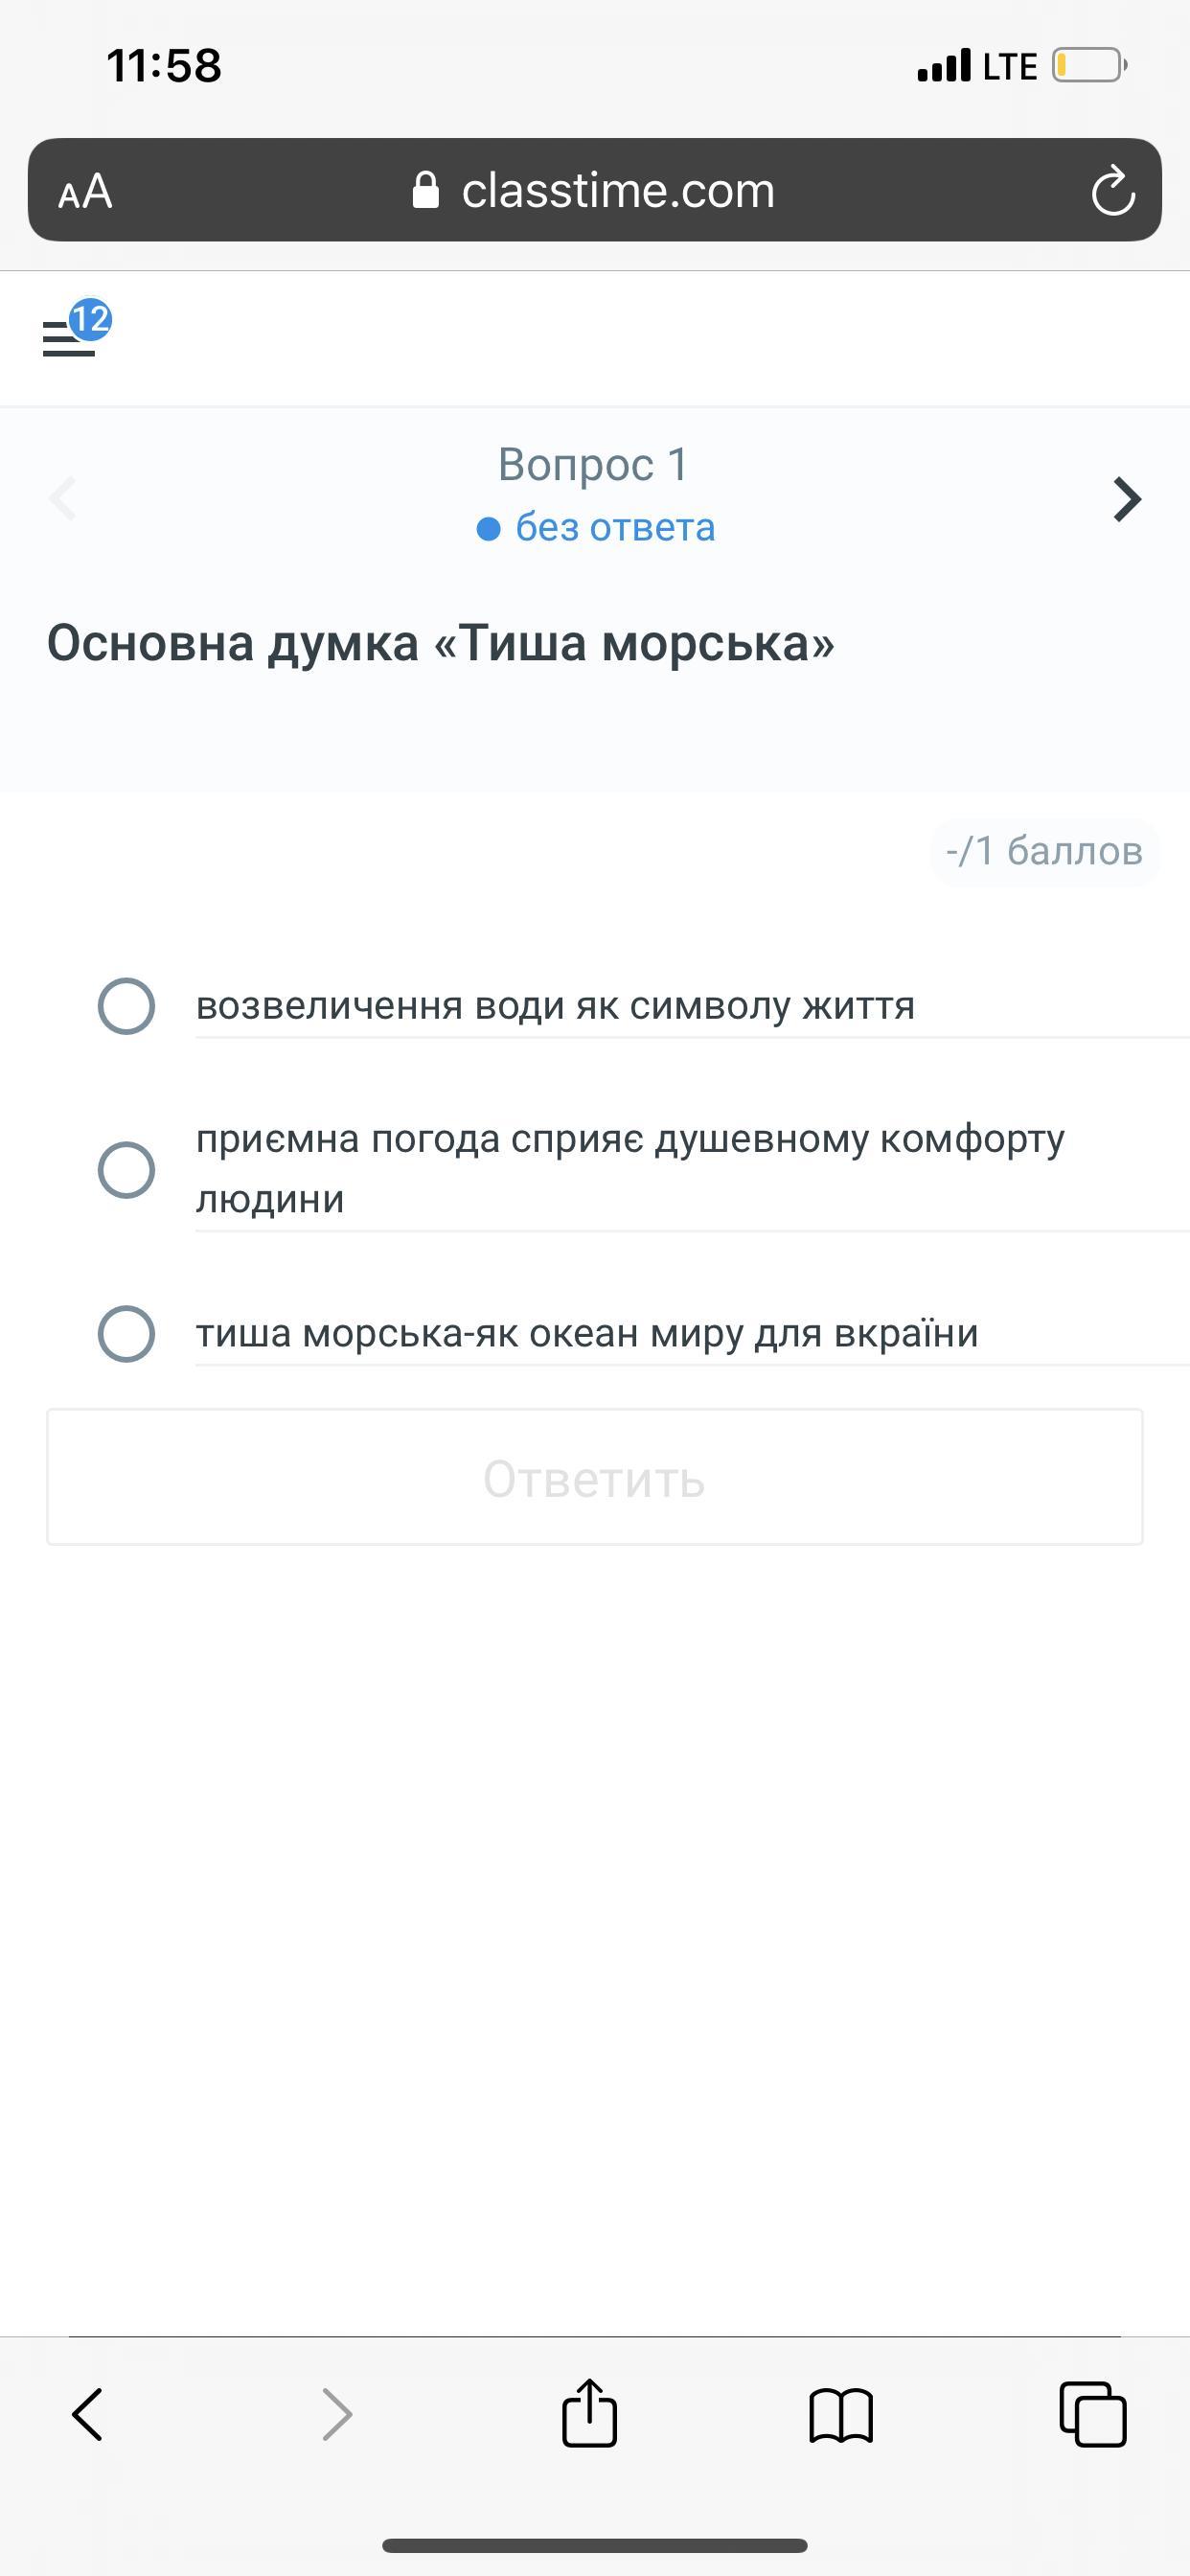Tap the Safari forward arrow
The image size is (1190, 2576).
click(x=337, y=2415)
